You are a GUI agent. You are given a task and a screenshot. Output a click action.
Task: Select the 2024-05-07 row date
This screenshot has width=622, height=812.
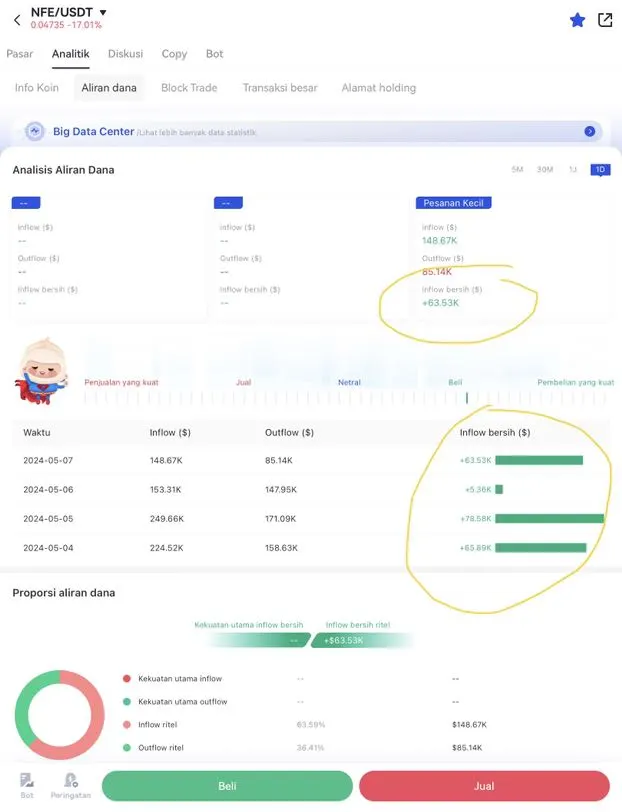point(48,460)
